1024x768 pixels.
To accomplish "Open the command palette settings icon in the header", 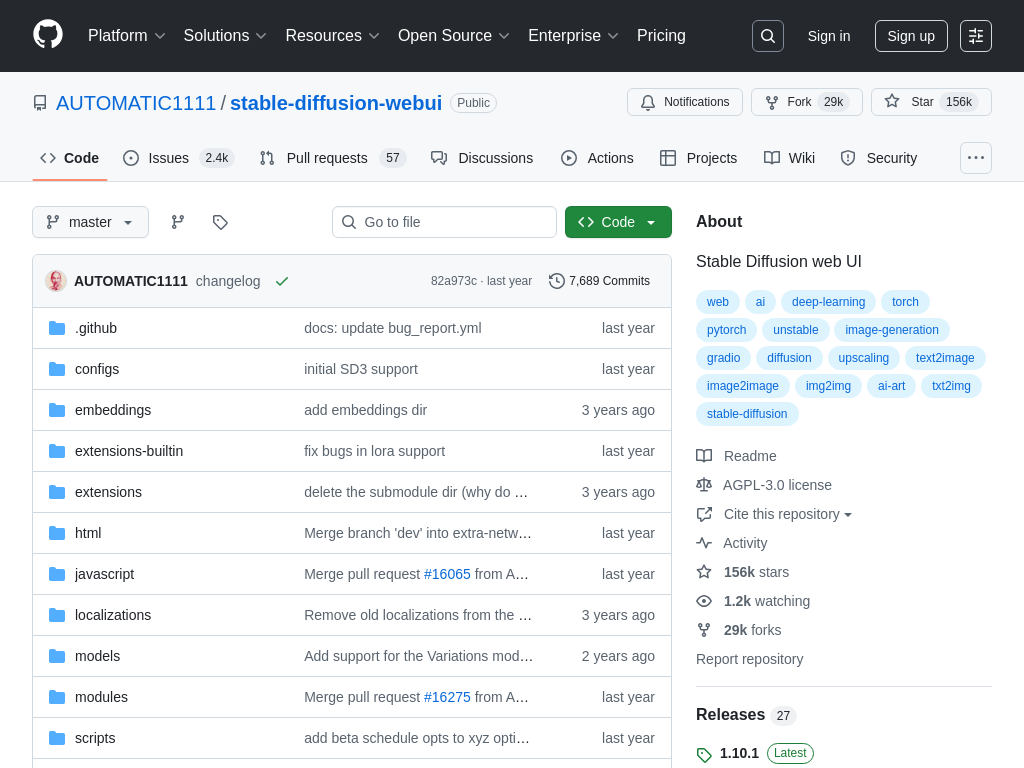I will (976, 36).
